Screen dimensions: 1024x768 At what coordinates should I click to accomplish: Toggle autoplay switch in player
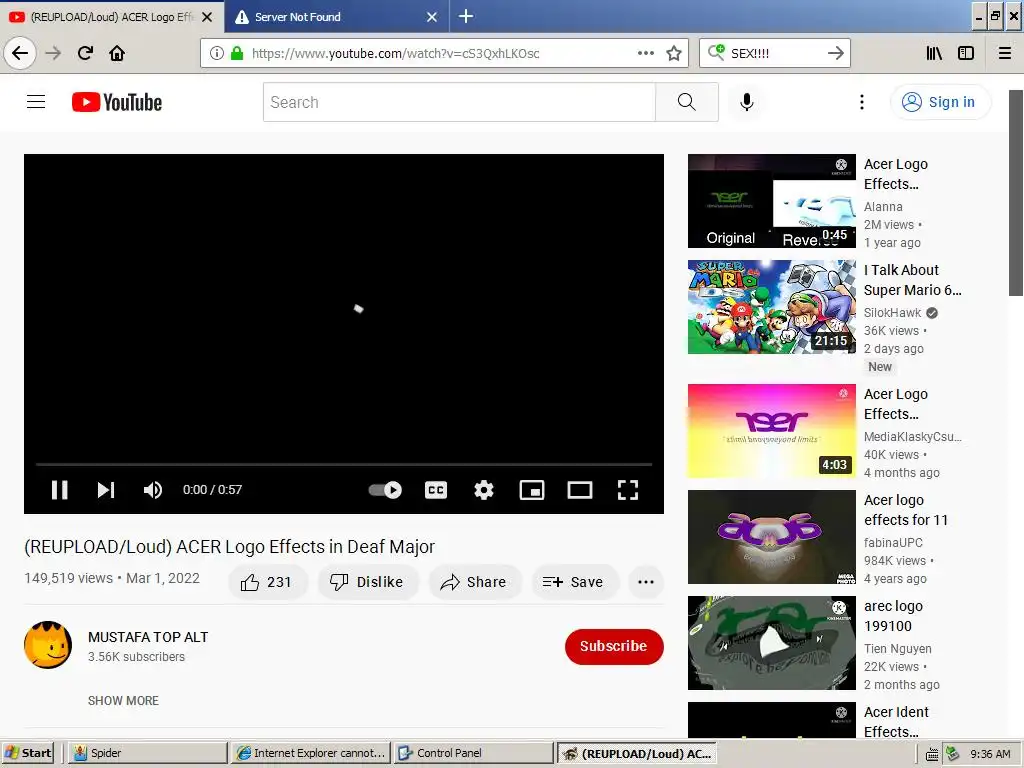[x=385, y=490]
